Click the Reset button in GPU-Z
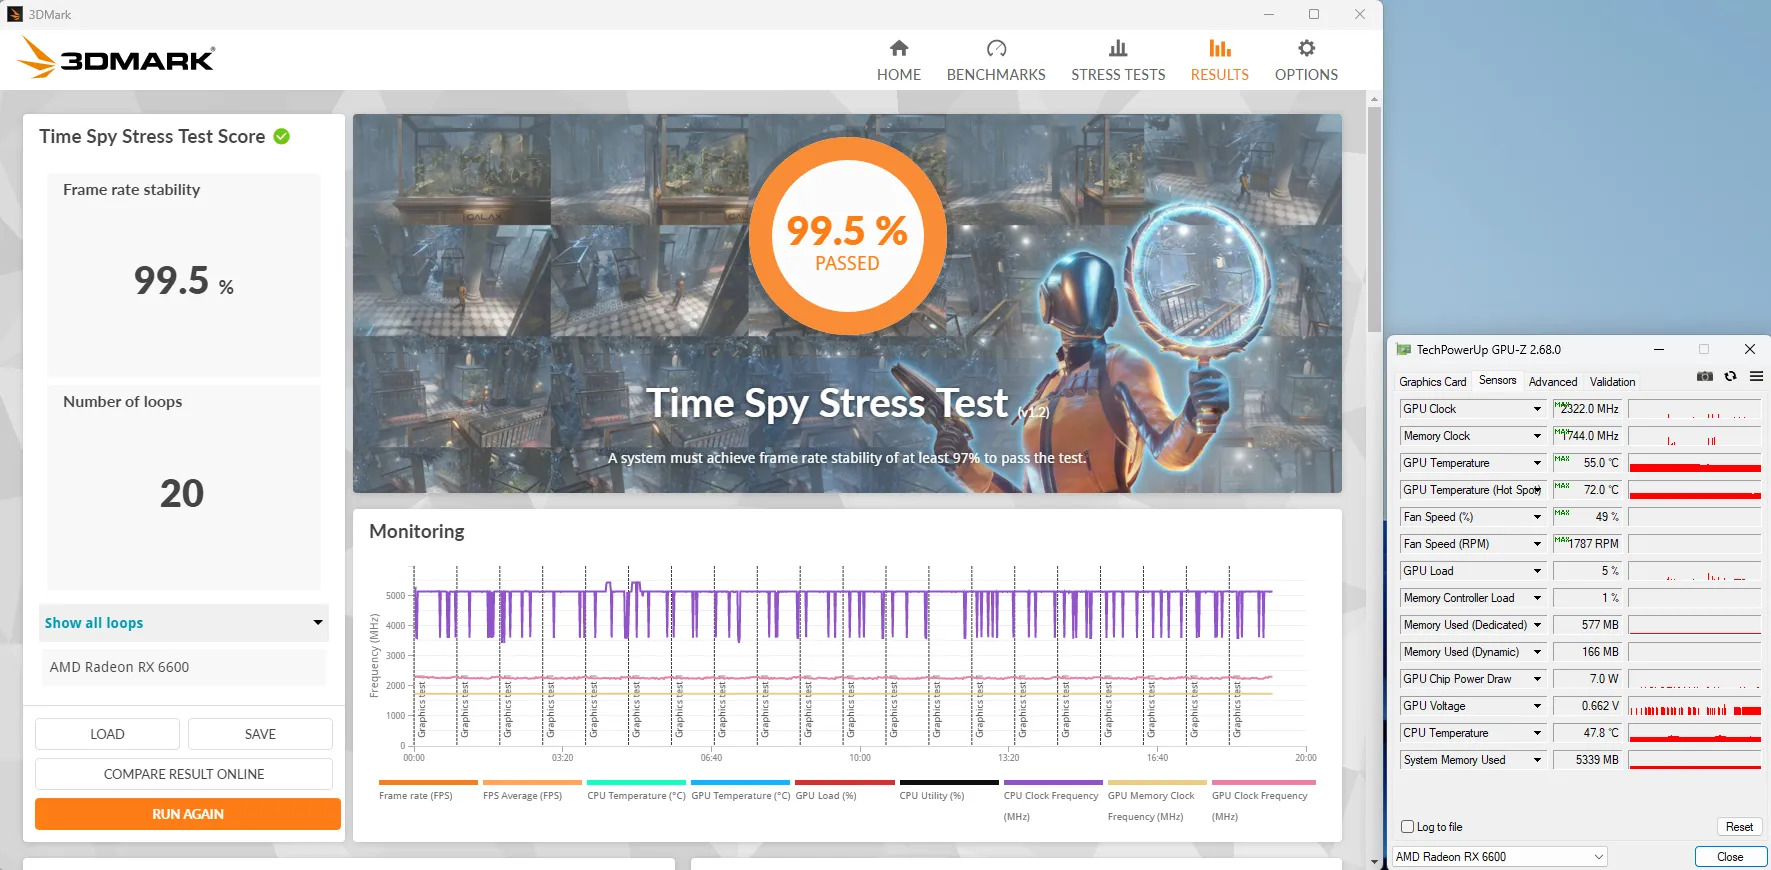Image resolution: width=1771 pixels, height=870 pixels. (x=1739, y=827)
